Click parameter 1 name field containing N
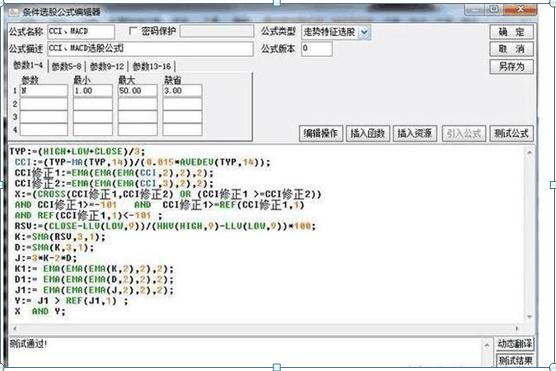Viewport: 556px width, 371px height. (x=44, y=91)
